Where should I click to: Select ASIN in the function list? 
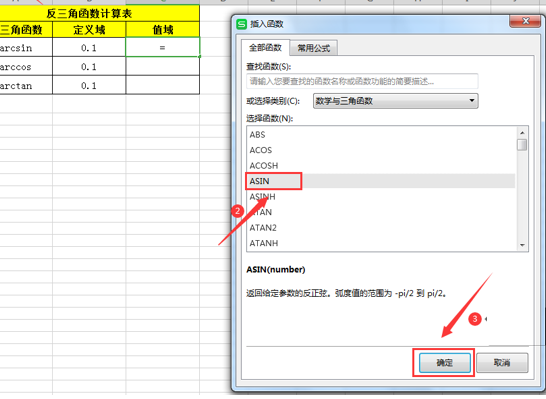click(x=381, y=181)
